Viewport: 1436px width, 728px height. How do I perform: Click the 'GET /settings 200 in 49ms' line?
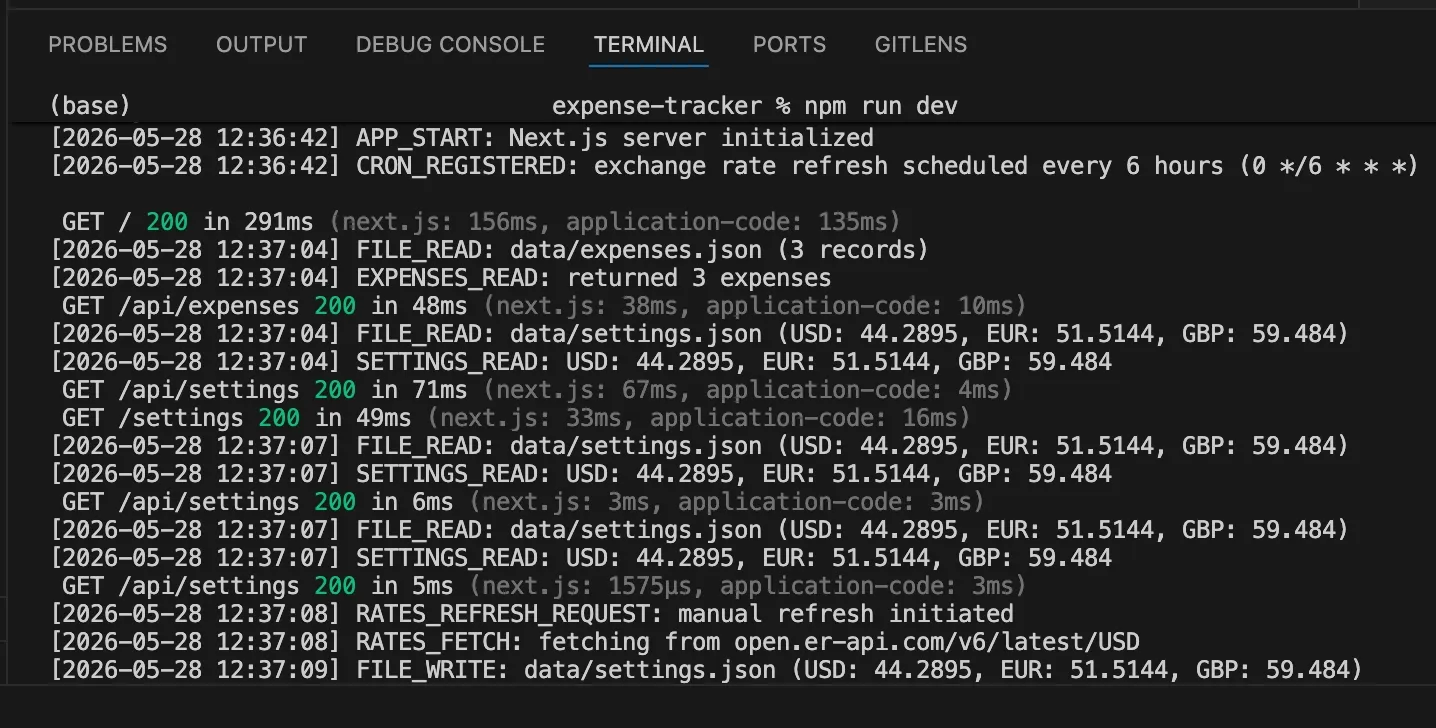click(516, 417)
